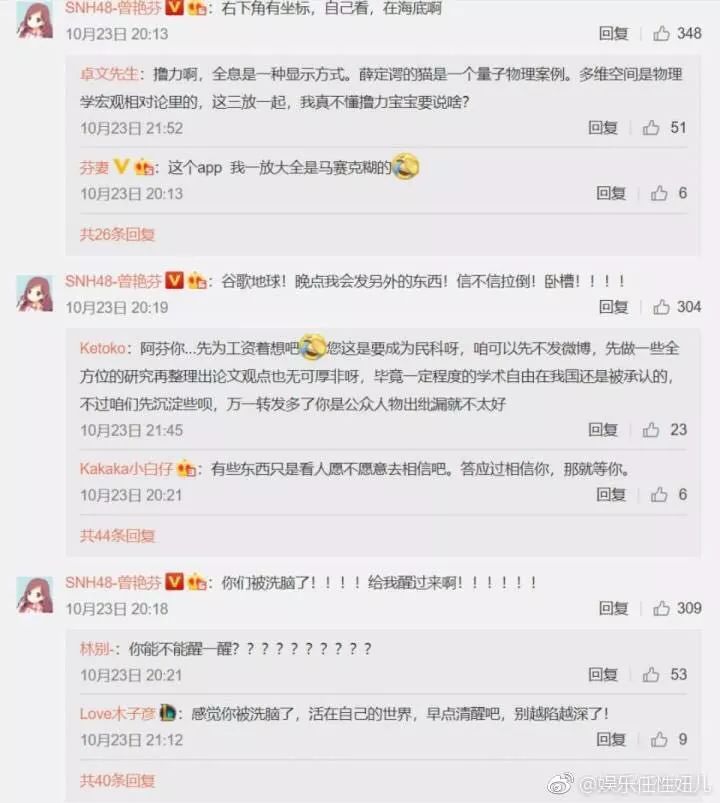Like the 你们被洗脑了 comment with 309 likes
The height and width of the screenshot is (803, 720).
[x=661, y=608]
